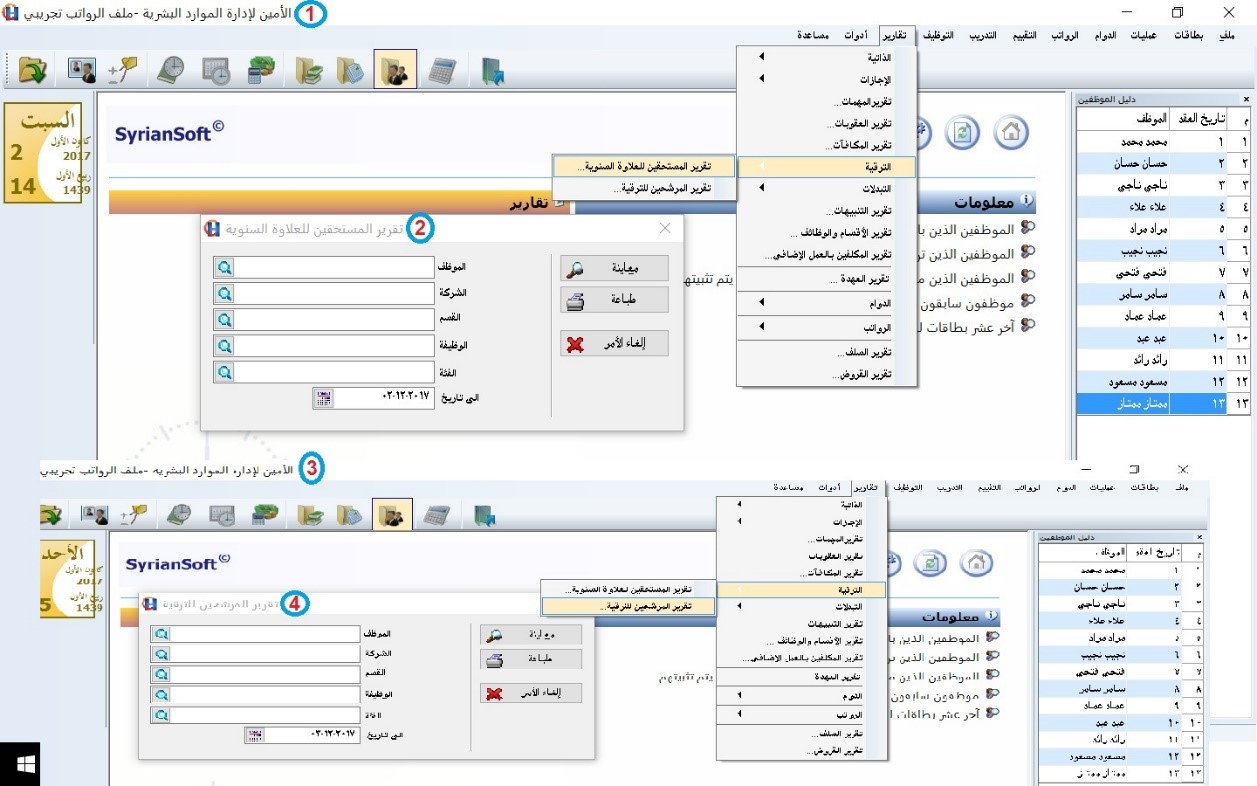Image resolution: width=1257 pixels, height=786 pixels.
Task: Click money calculator icon in الأحد window toolbar
Action: (264, 515)
